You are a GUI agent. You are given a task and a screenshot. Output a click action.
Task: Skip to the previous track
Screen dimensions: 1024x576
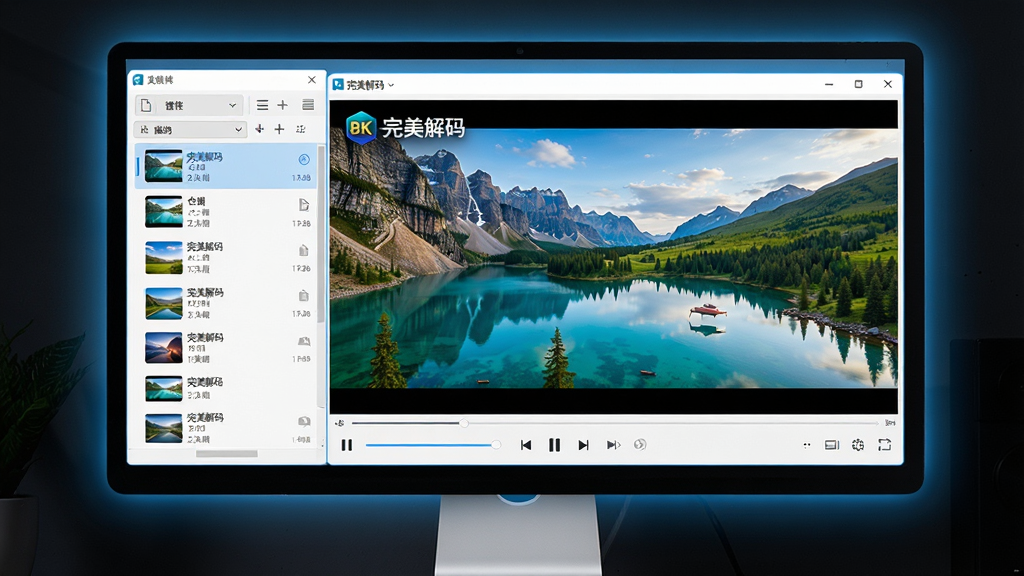pos(526,445)
